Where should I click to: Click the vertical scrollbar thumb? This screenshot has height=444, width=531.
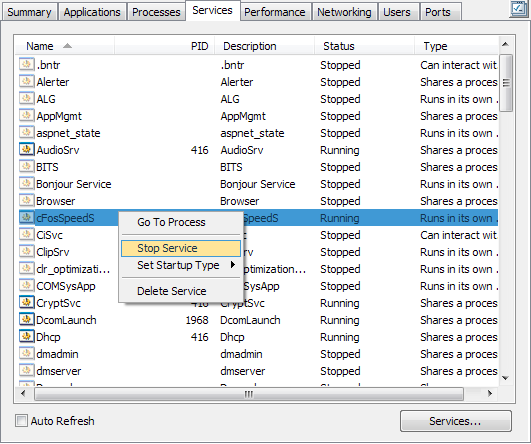click(506, 83)
